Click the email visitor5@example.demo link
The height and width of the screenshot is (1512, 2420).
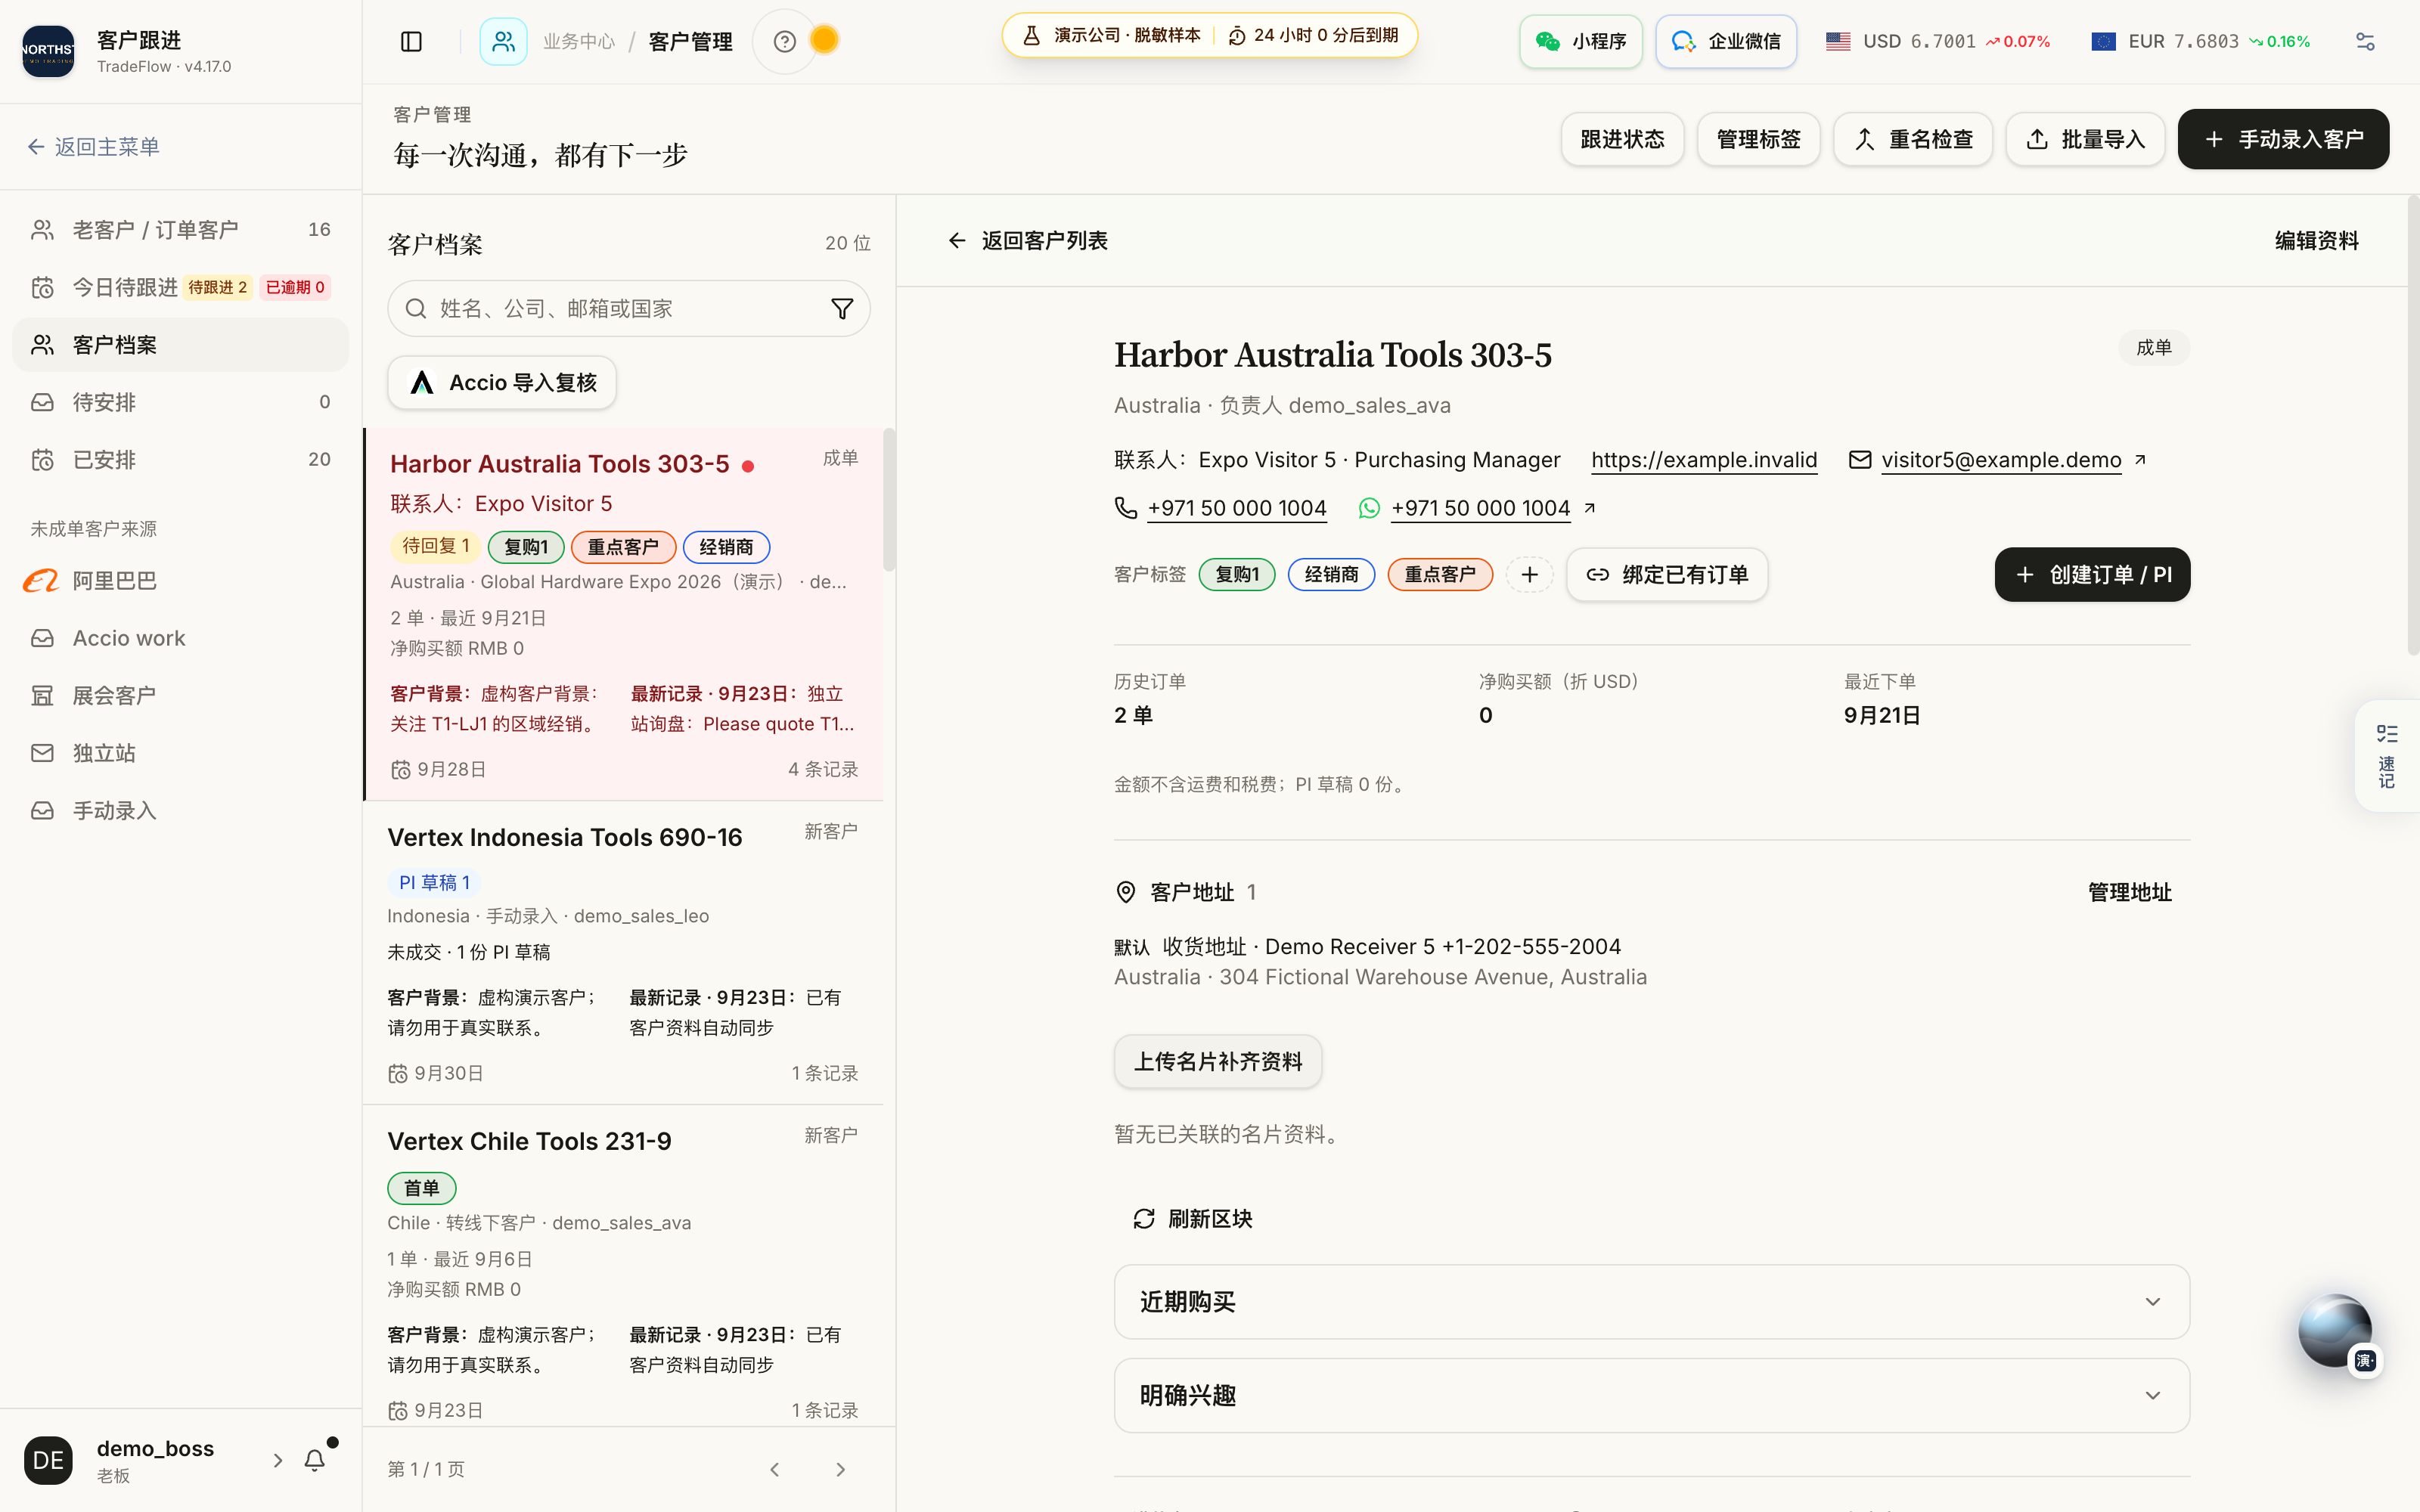(x=2001, y=460)
